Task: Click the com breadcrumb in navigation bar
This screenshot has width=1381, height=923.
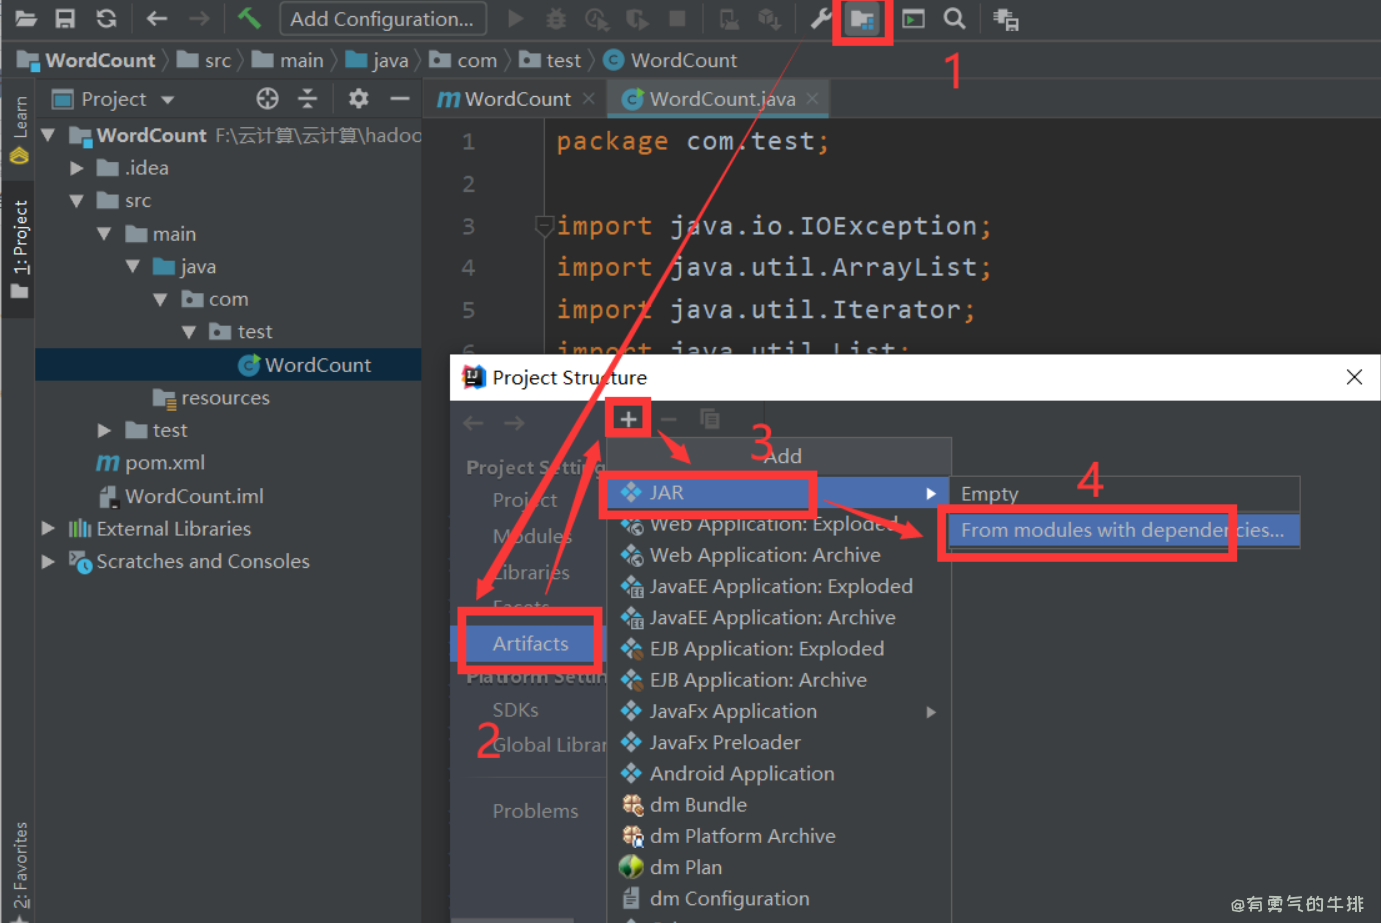Action: (464, 60)
